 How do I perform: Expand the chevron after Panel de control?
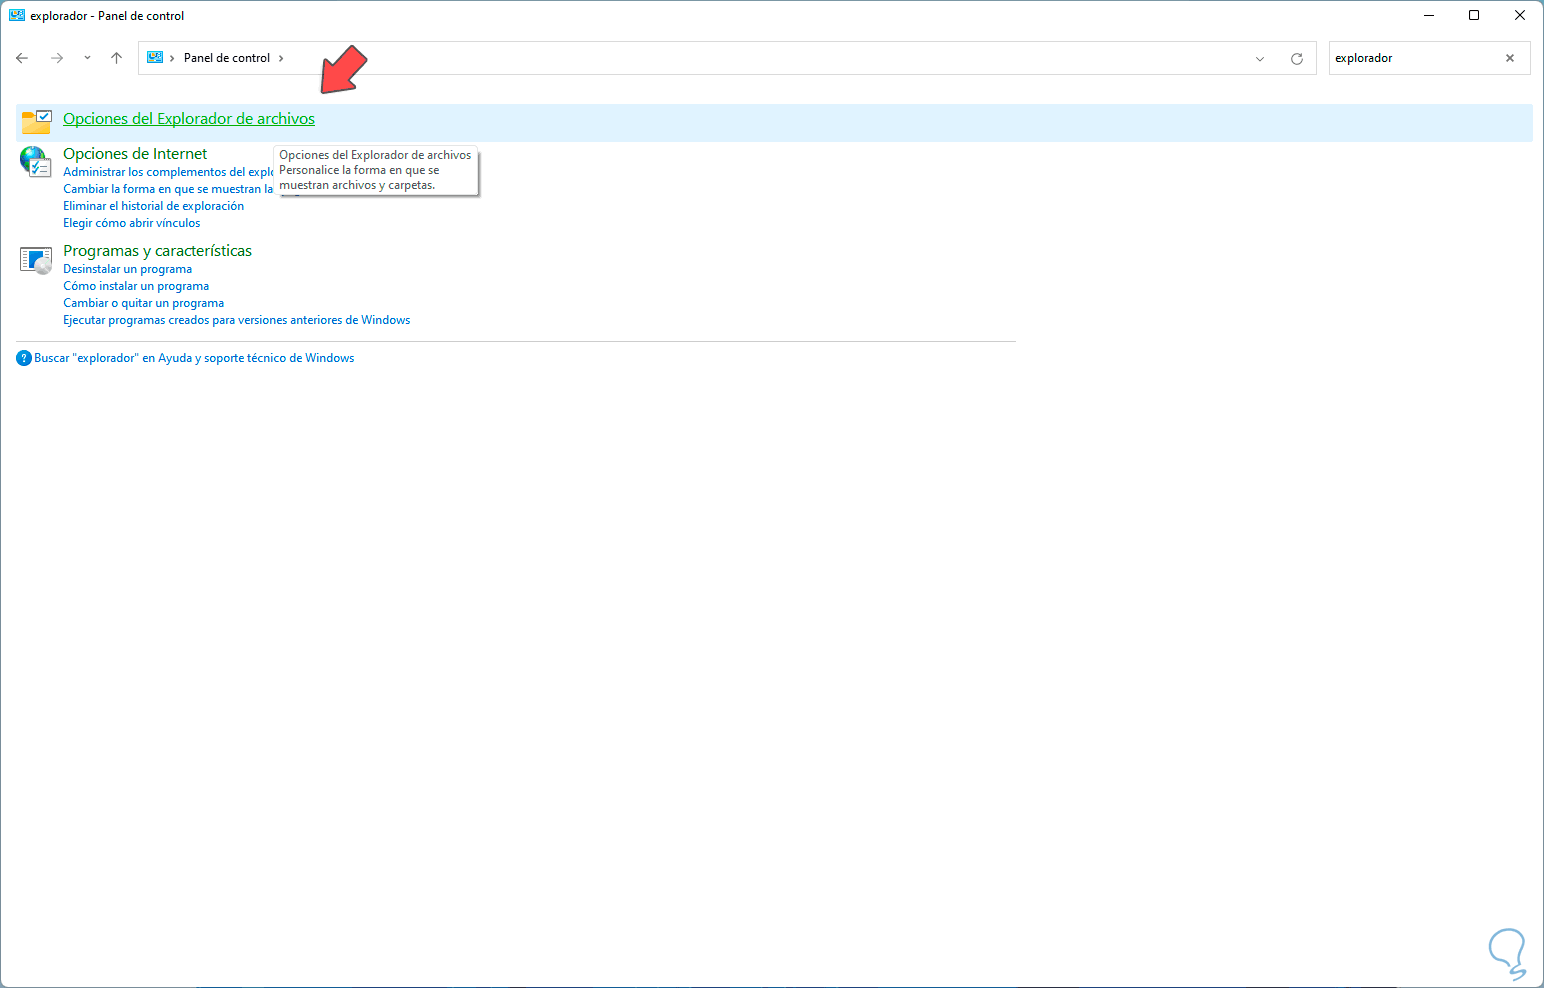[281, 58]
